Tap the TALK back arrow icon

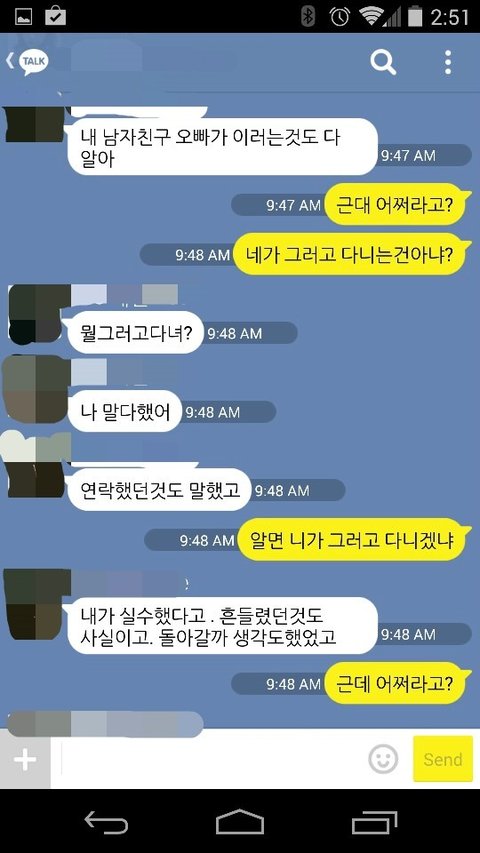(27, 61)
